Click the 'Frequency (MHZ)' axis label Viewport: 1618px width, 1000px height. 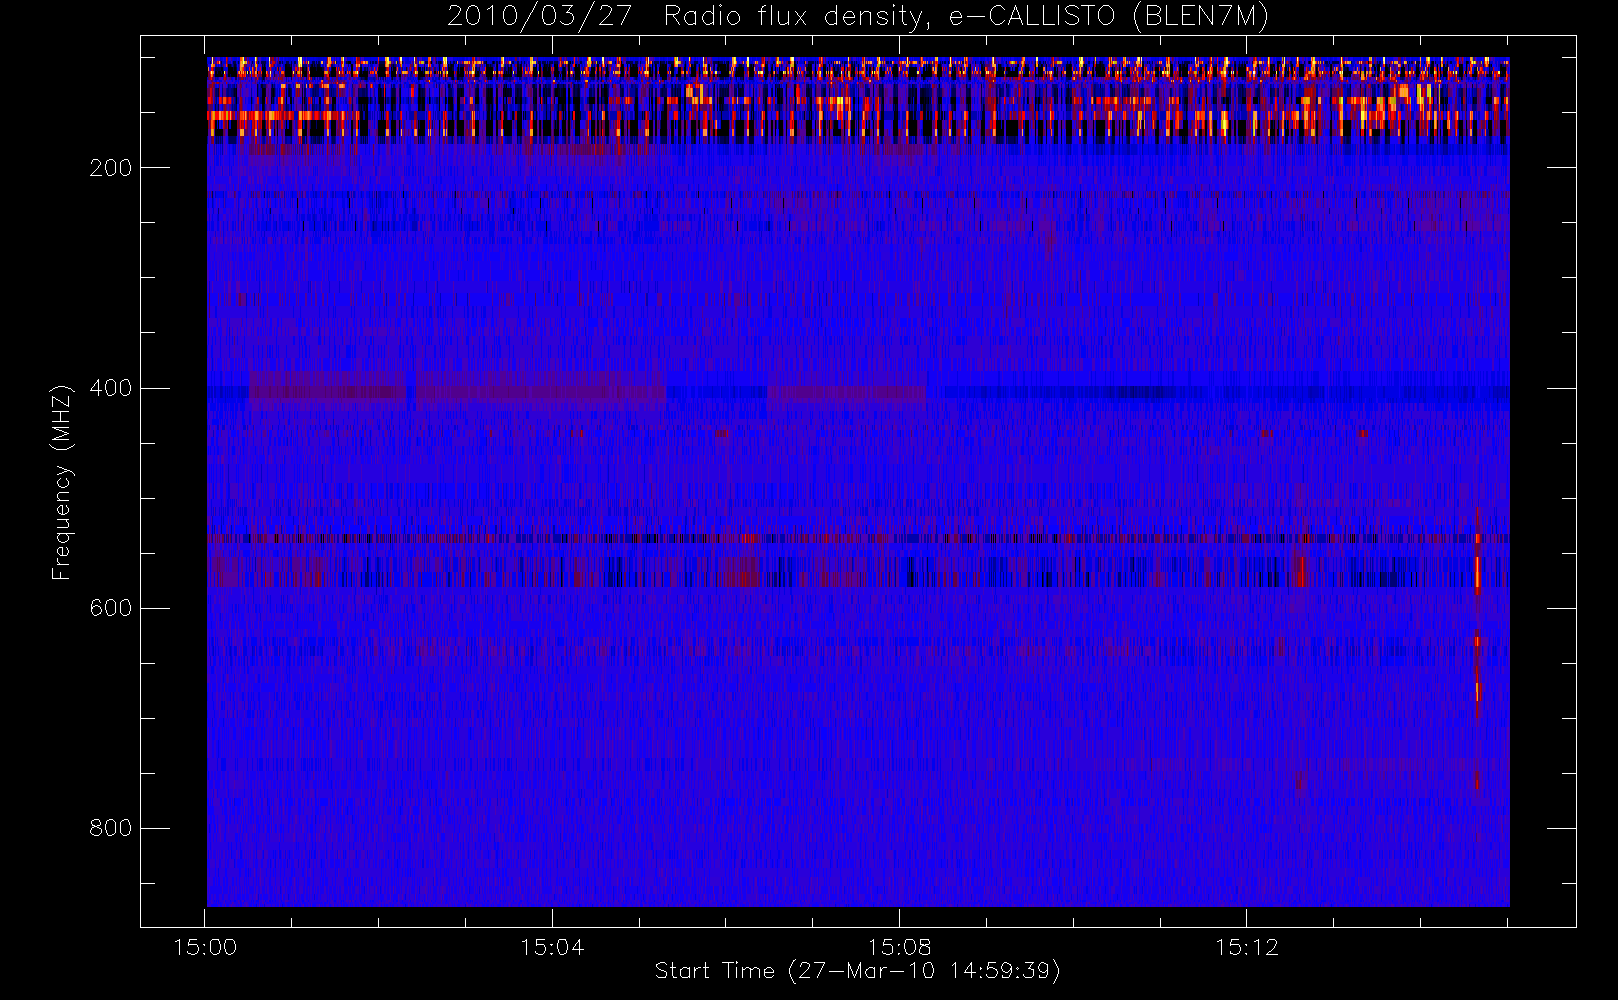click(x=62, y=482)
